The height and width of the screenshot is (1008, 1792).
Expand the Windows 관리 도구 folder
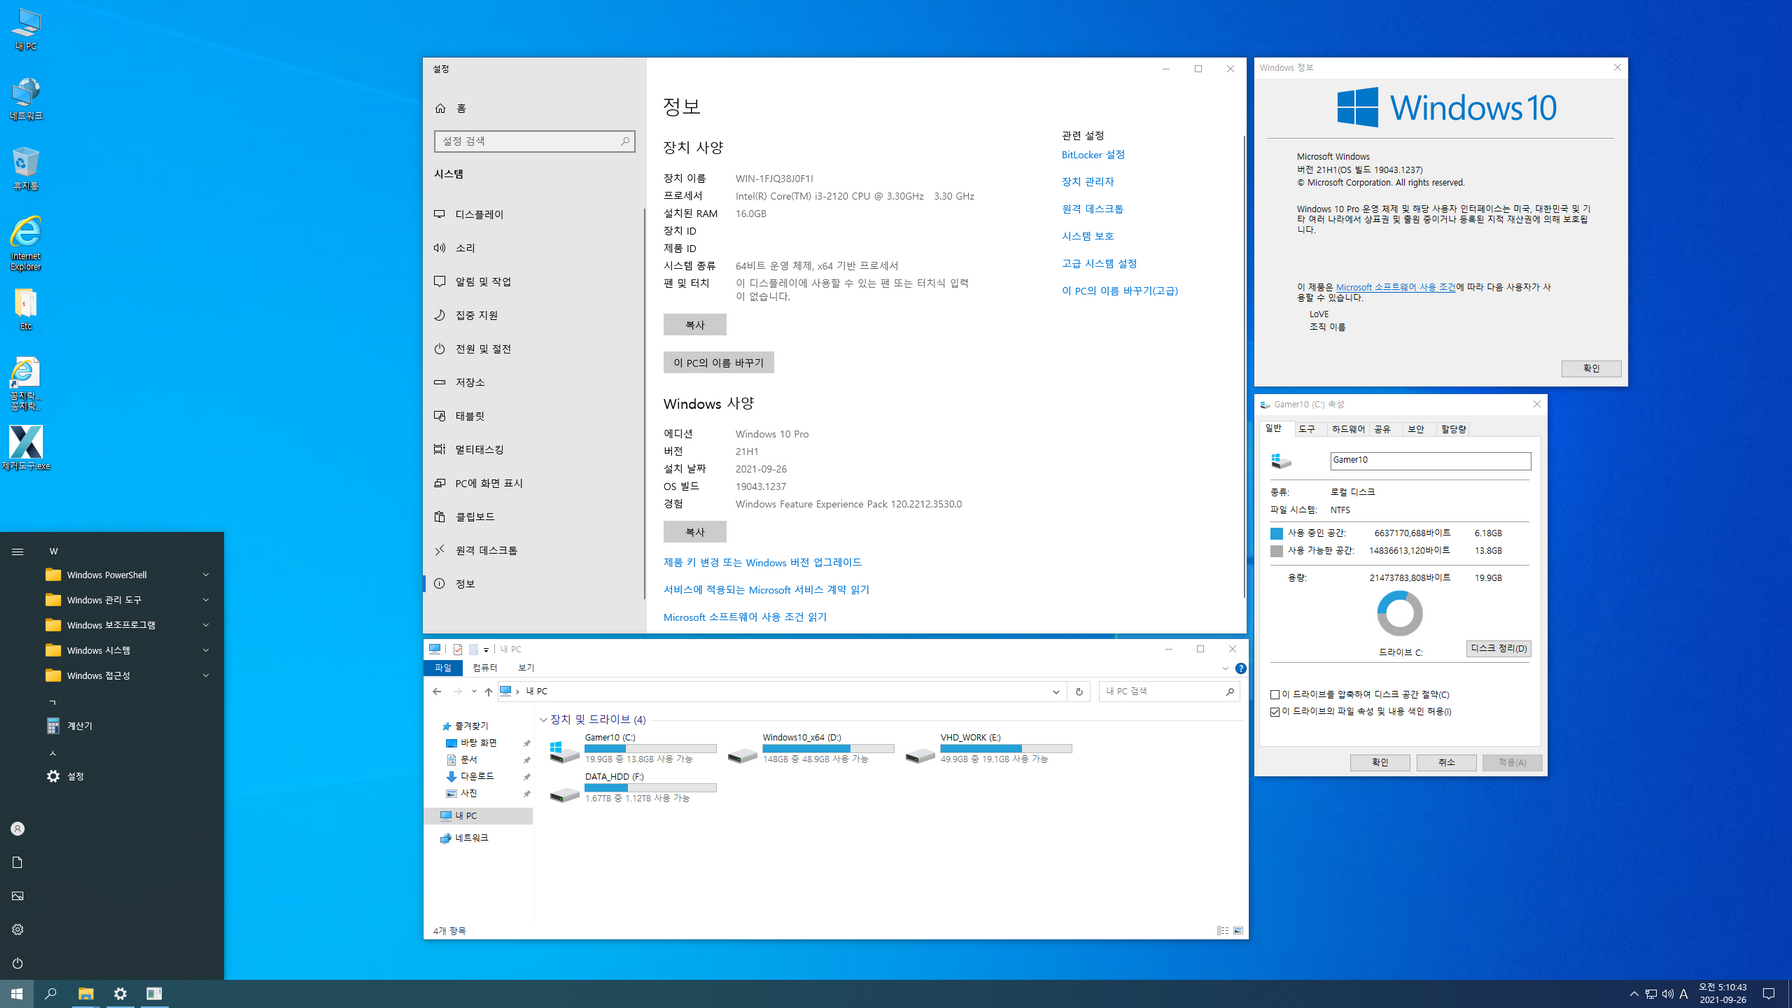(128, 600)
